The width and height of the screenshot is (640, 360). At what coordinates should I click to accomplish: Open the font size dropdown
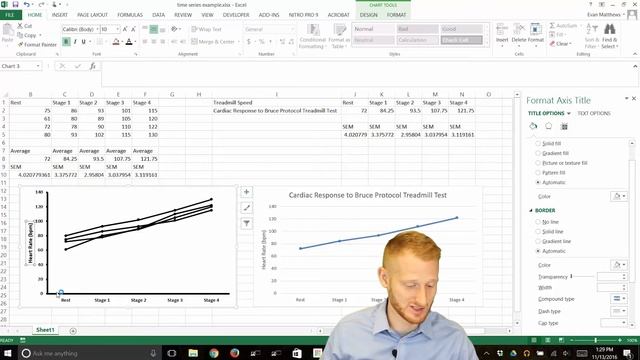118,29
